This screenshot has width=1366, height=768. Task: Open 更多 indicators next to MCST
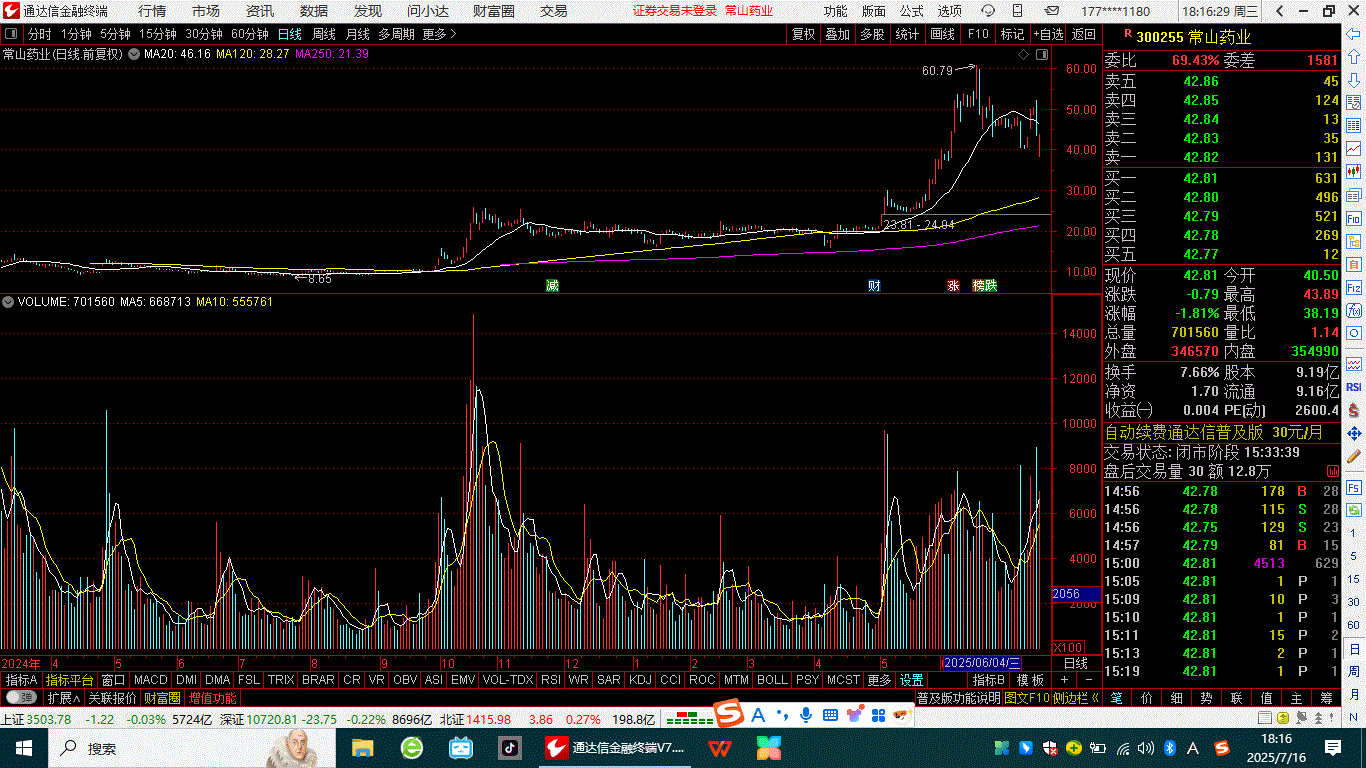pos(879,680)
